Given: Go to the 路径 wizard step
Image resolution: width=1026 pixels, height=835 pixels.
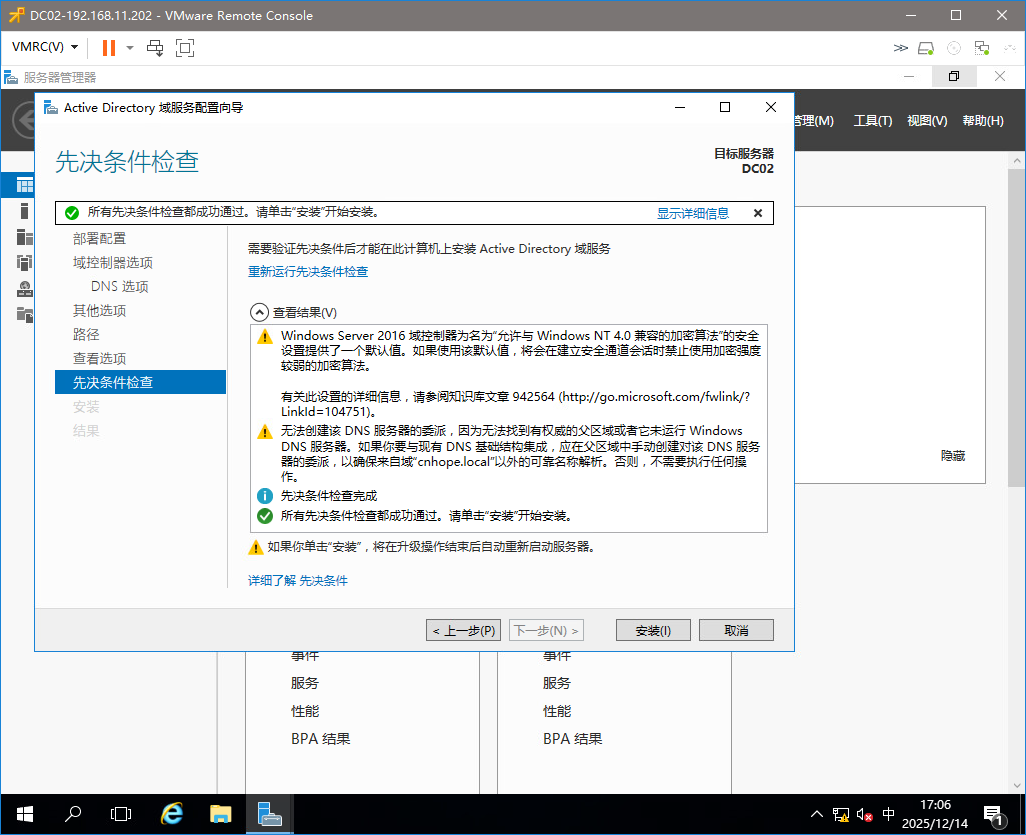Looking at the screenshot, I should coord(86,334).
